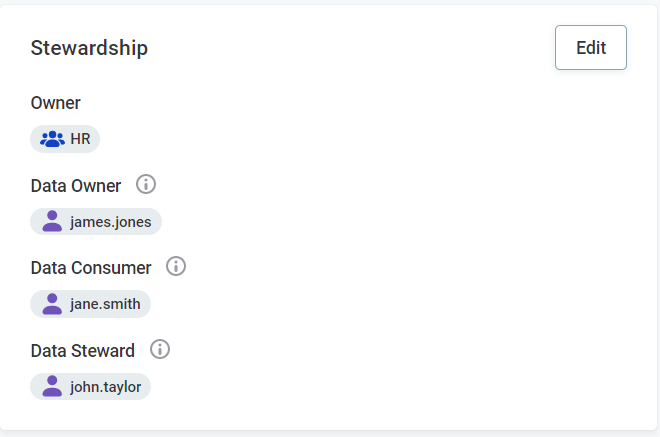Open the jane.smith user chip
This screenshot has width=660, height=437.
click(x=105, y=303)
